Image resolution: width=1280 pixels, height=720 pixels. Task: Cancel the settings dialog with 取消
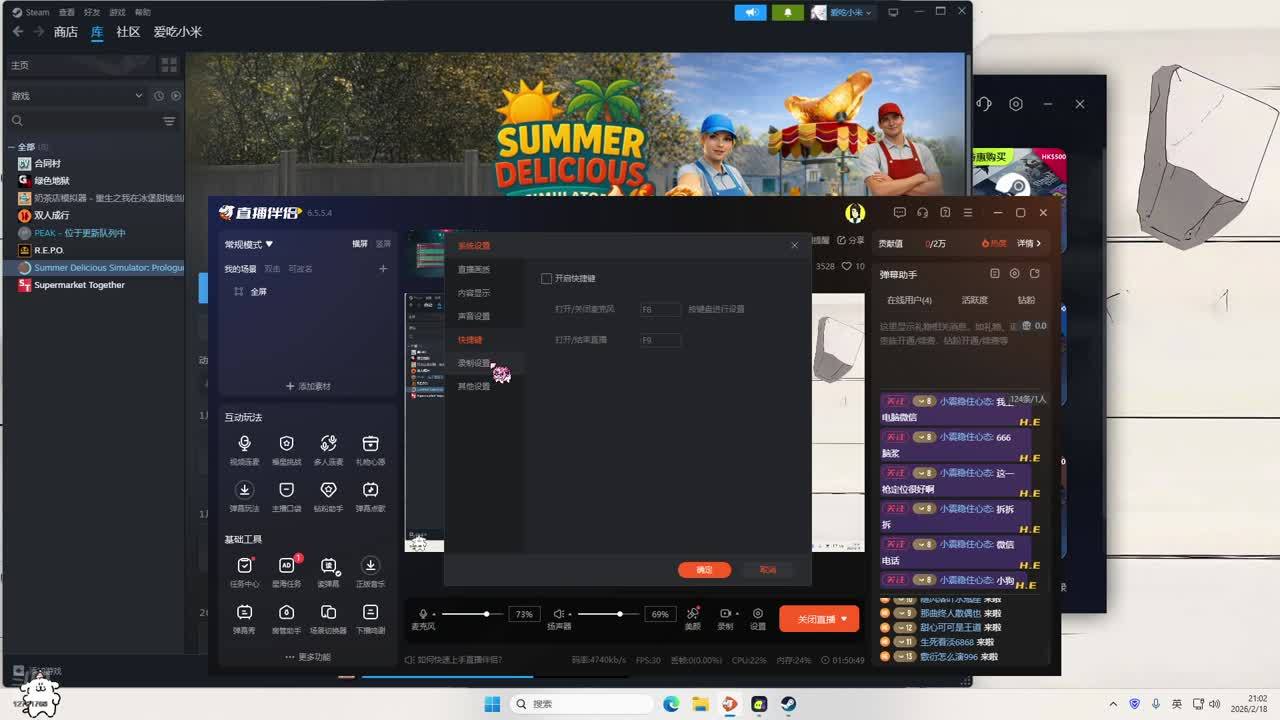768,570
